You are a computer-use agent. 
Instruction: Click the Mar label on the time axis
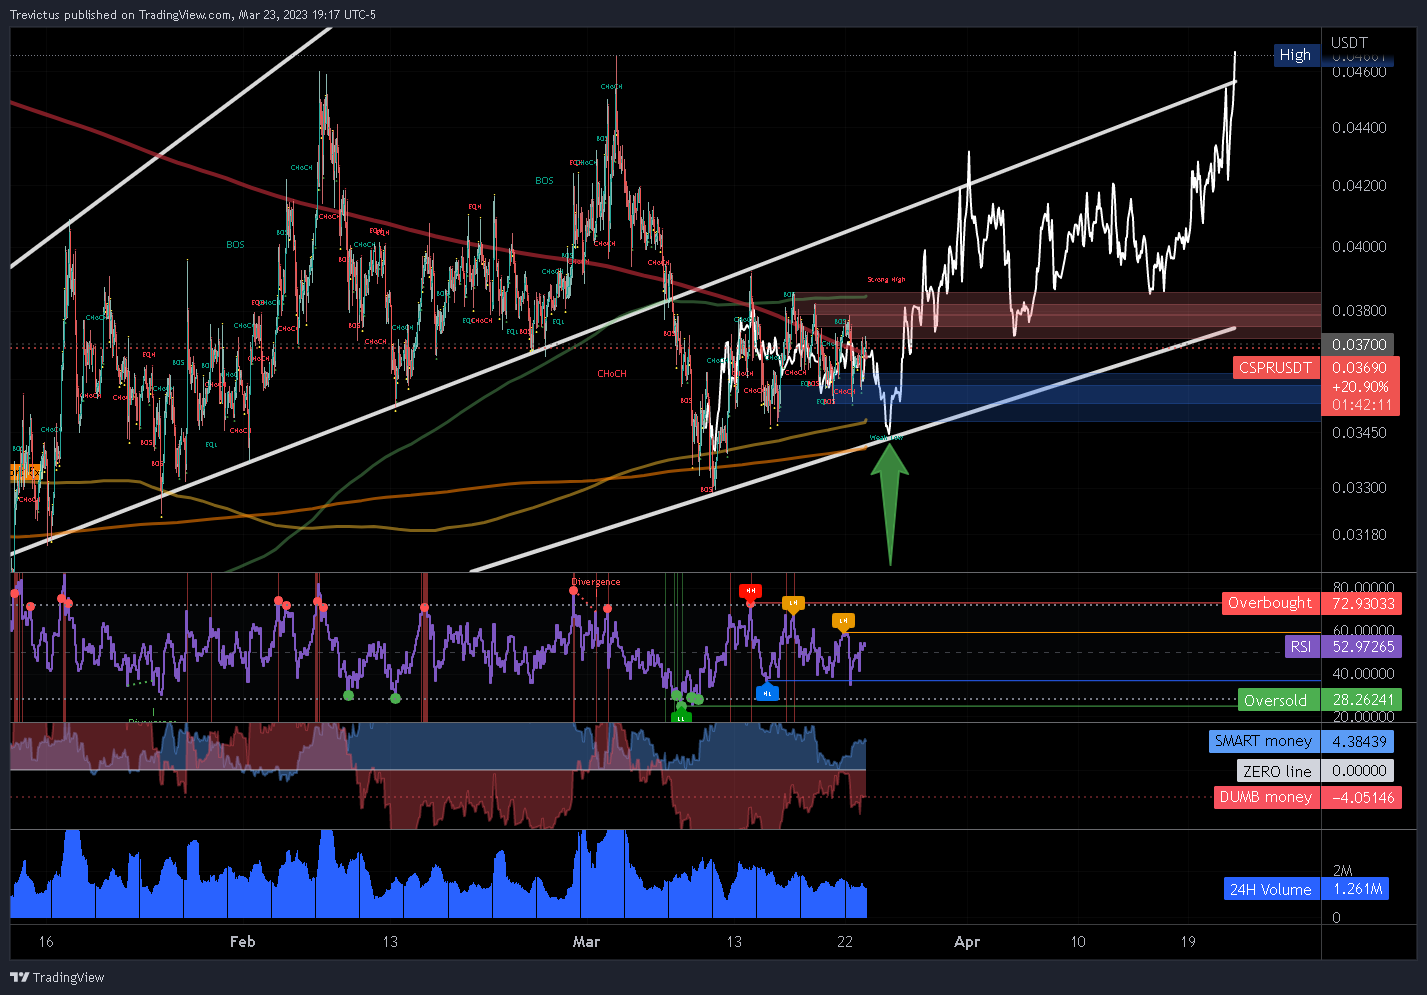(586, 941)
